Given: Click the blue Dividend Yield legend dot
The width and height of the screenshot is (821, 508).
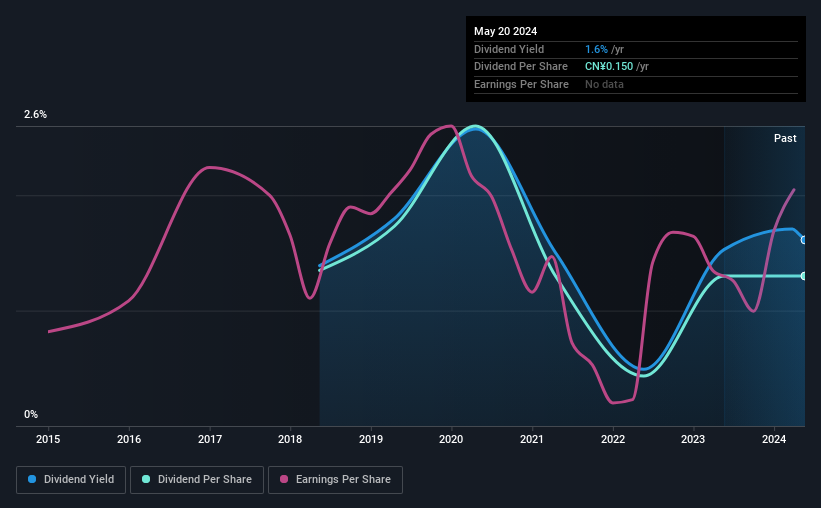Looking at the screenshot, I should 32,480.
